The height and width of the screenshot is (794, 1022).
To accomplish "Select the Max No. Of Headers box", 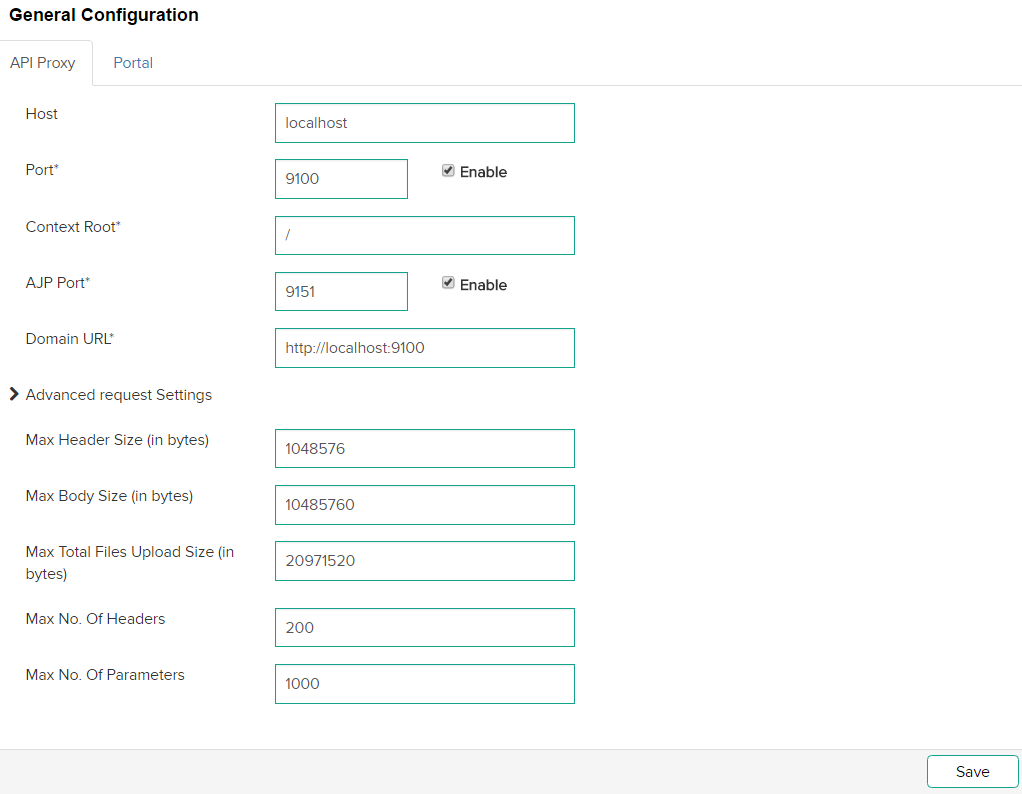I will (424, 627).
